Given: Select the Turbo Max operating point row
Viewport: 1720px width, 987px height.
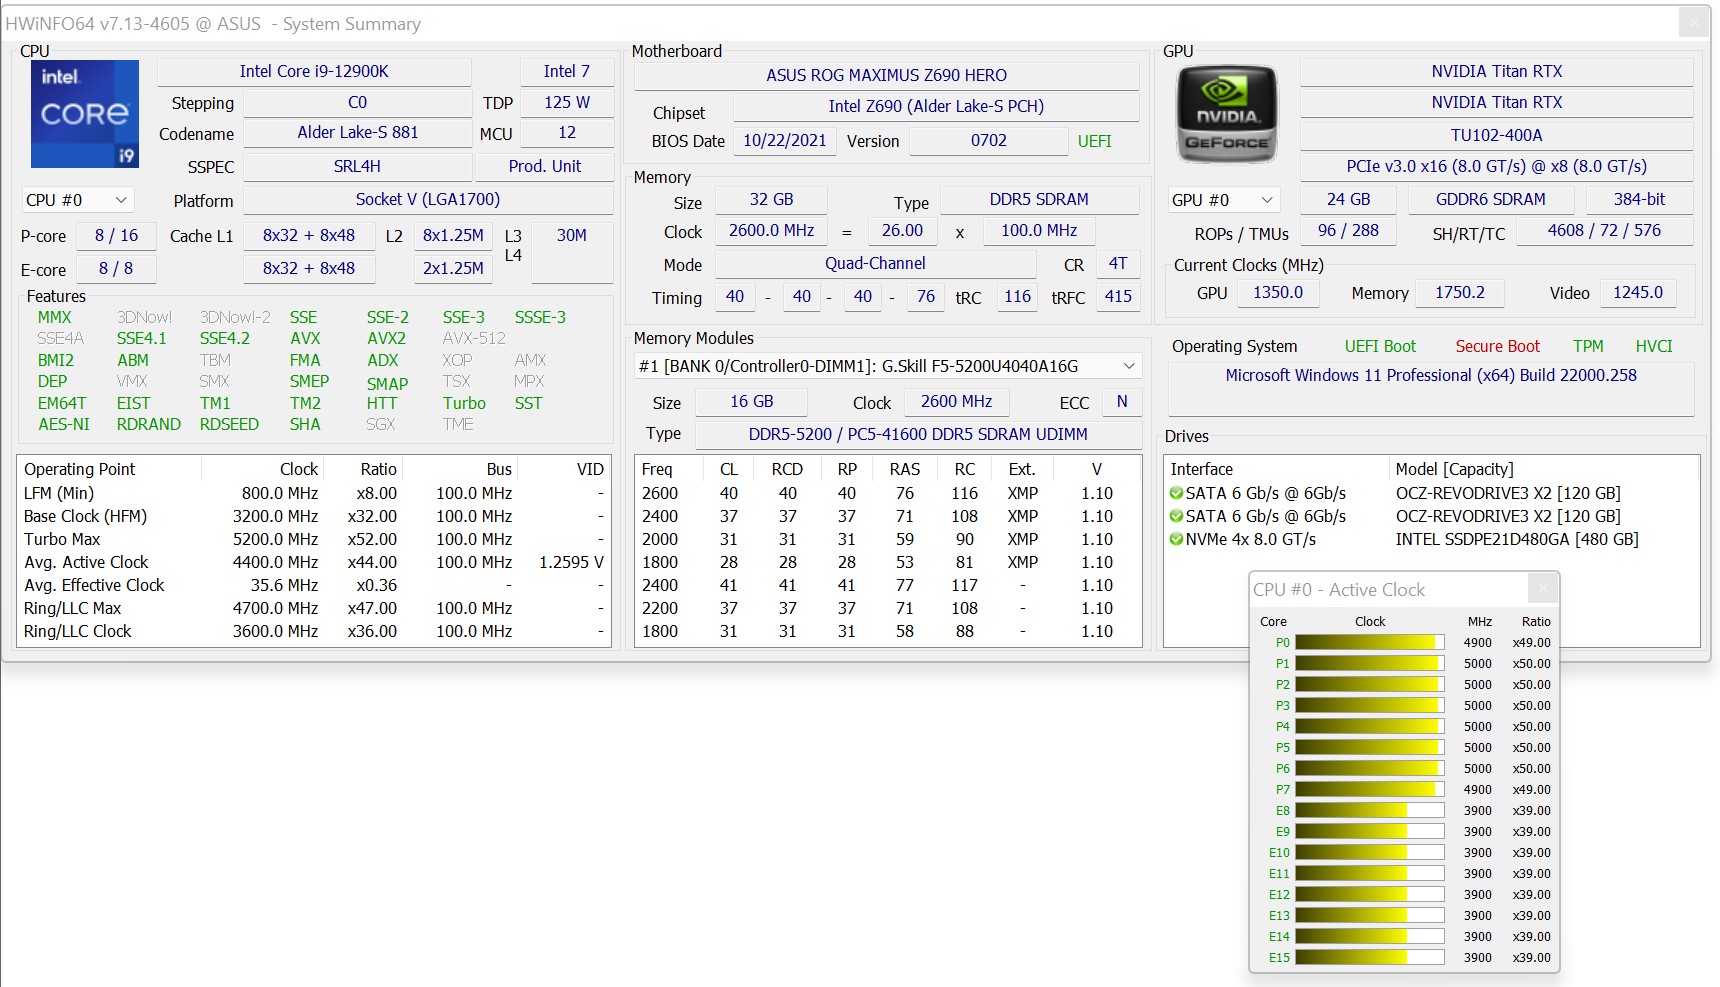Looking at the screenshot, I should [x=314, y=539].
